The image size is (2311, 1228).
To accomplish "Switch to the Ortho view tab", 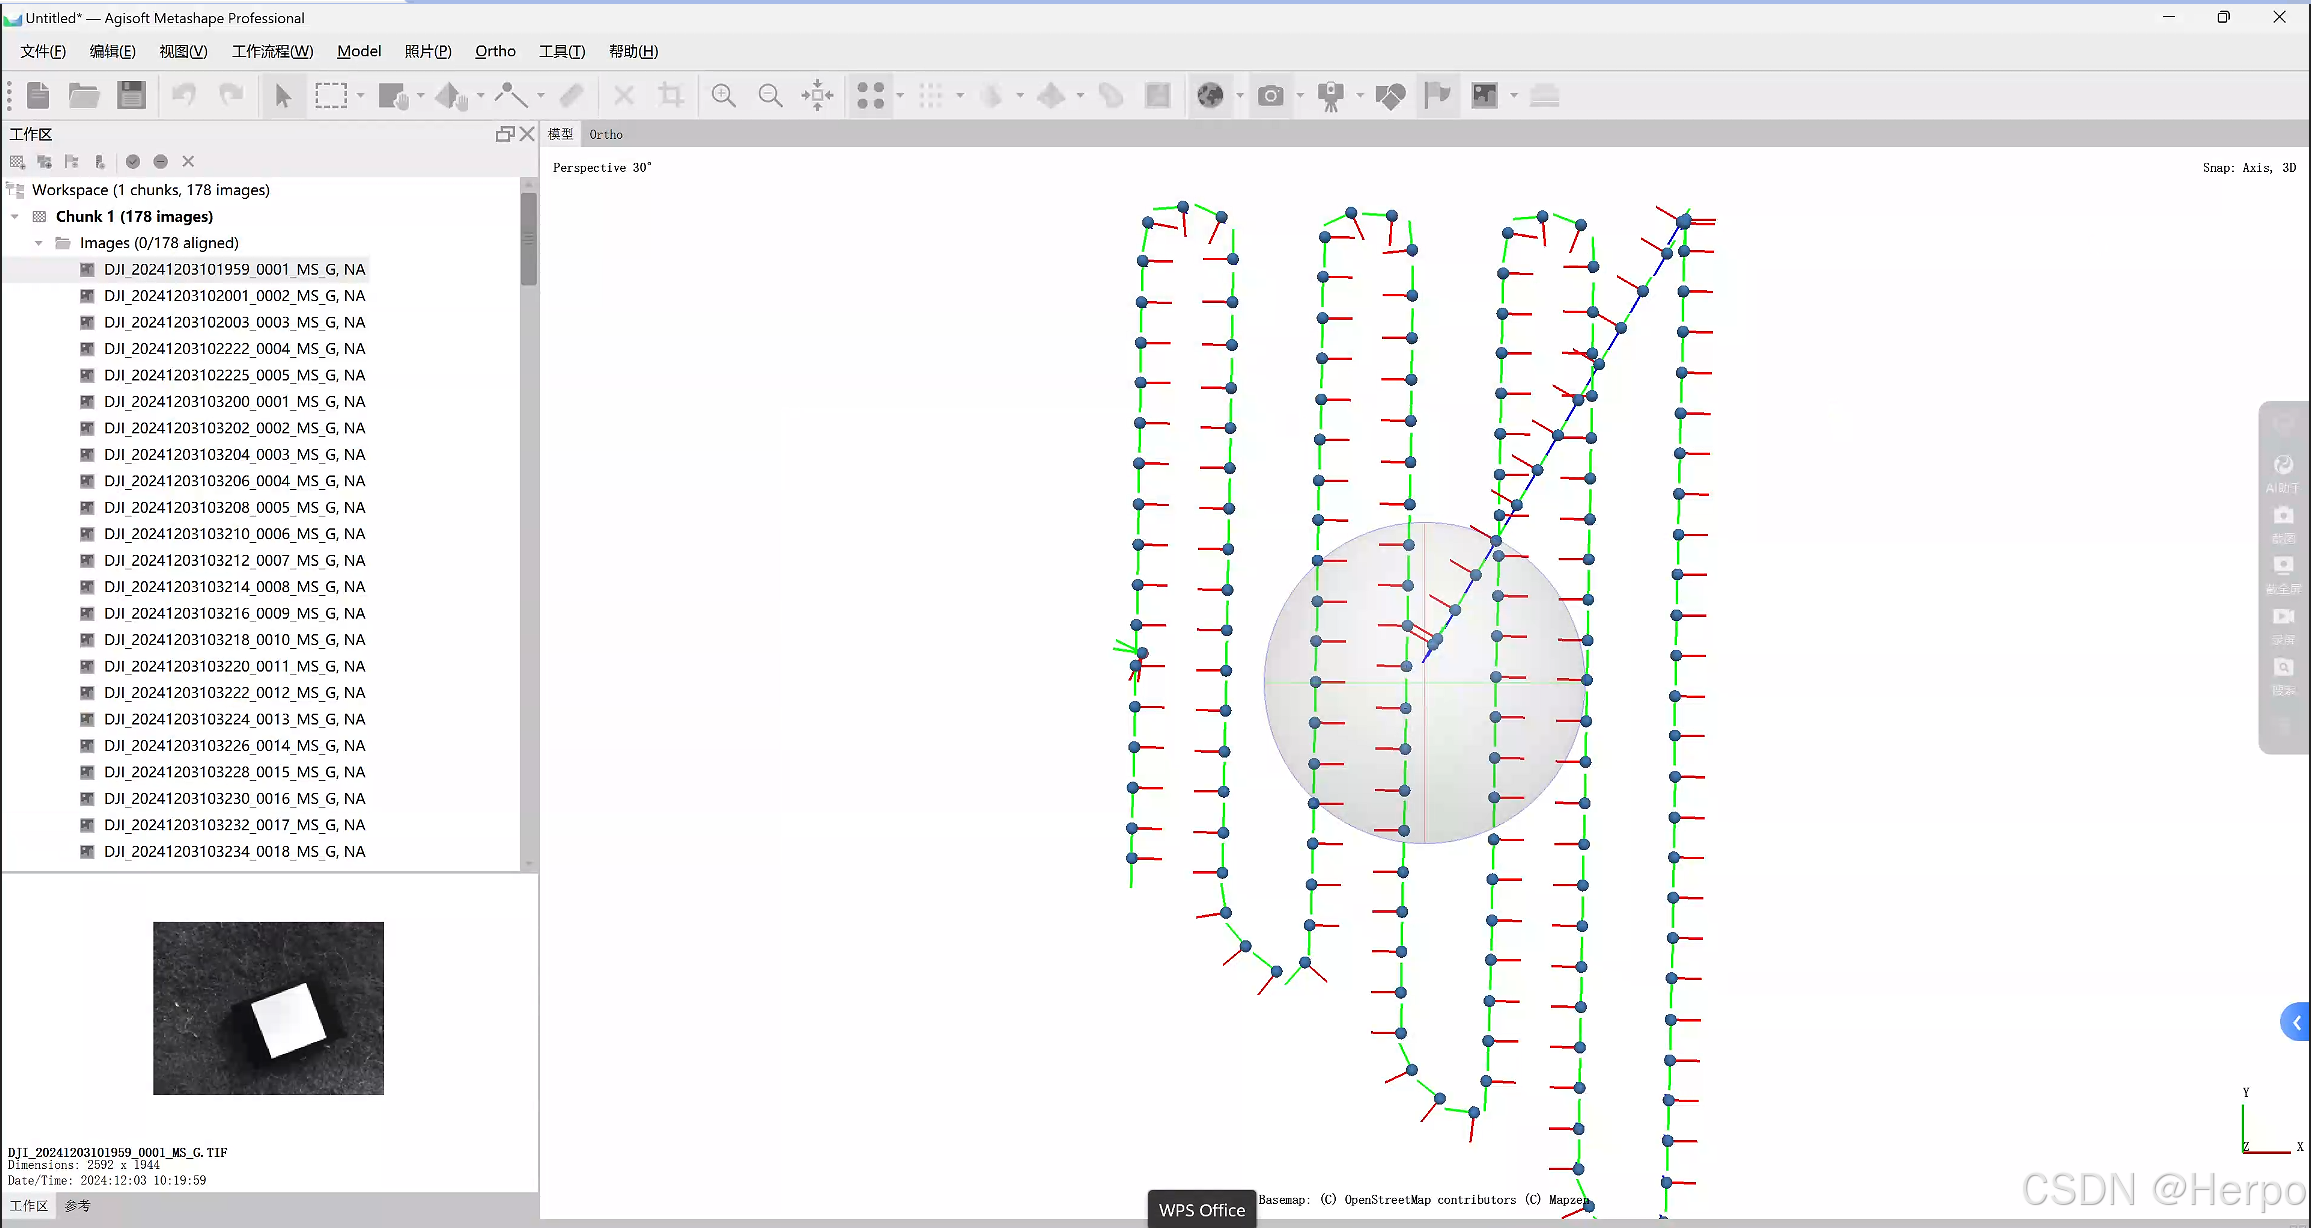I will [605, 134].
